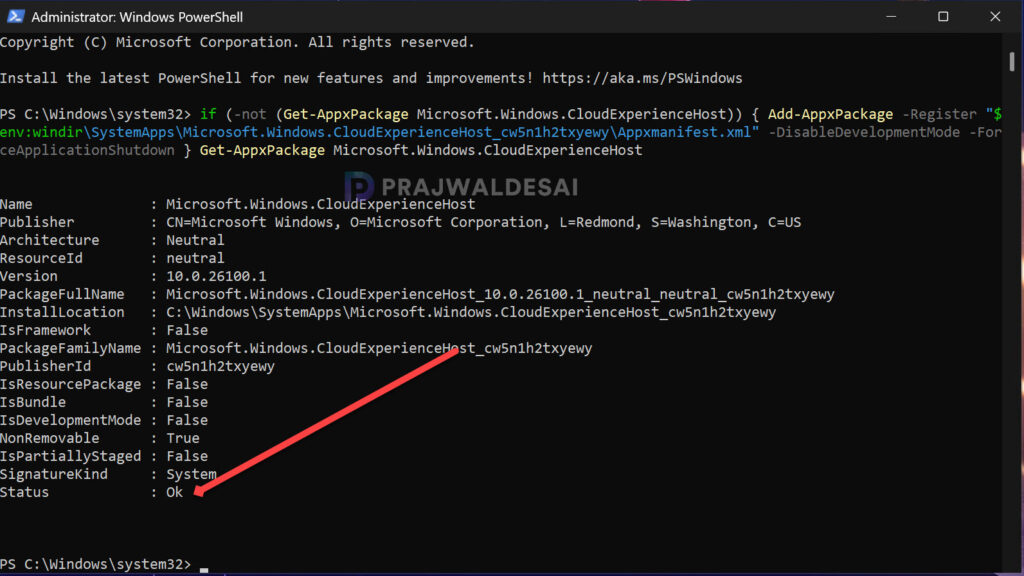Maximize the PowerShell window
Viewport: 1024px width, 576px height.
point(943,16)
